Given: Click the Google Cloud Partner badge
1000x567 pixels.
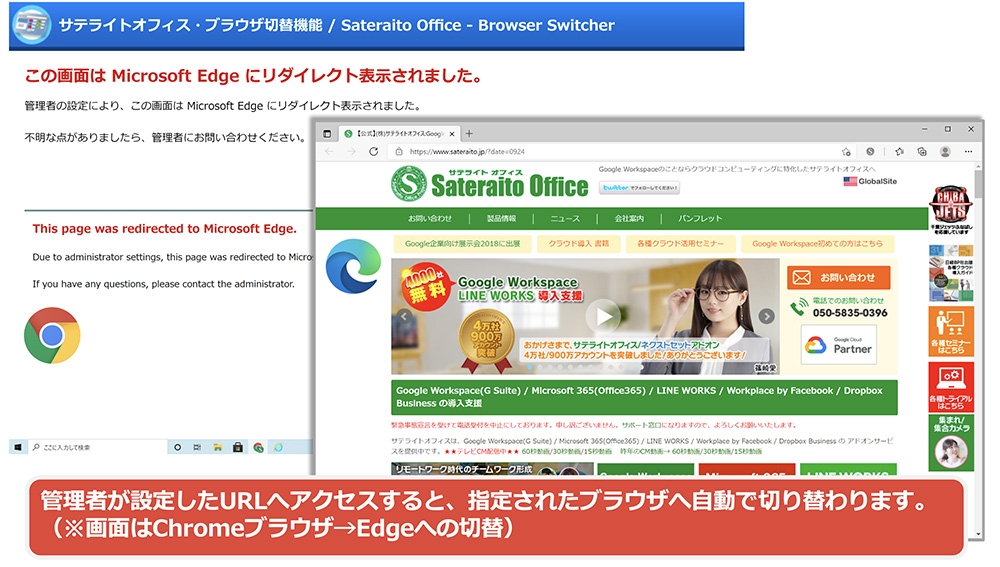Looking at the screenshot, I should (x=838, y=345).
